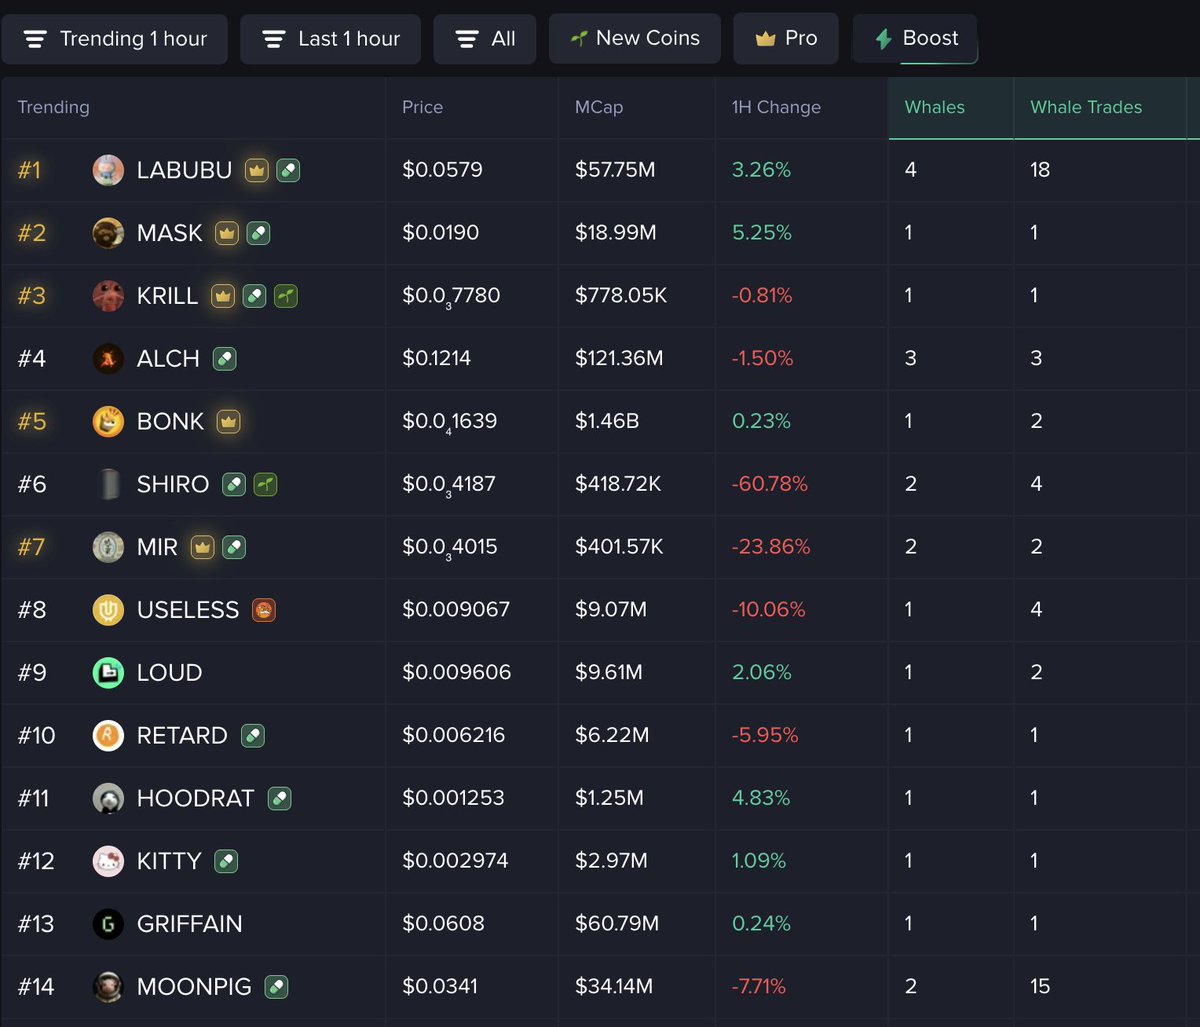Click the pill badge next to ALCH
The height and width of the screenshot is (1027, 1200).
click(224, 358)
